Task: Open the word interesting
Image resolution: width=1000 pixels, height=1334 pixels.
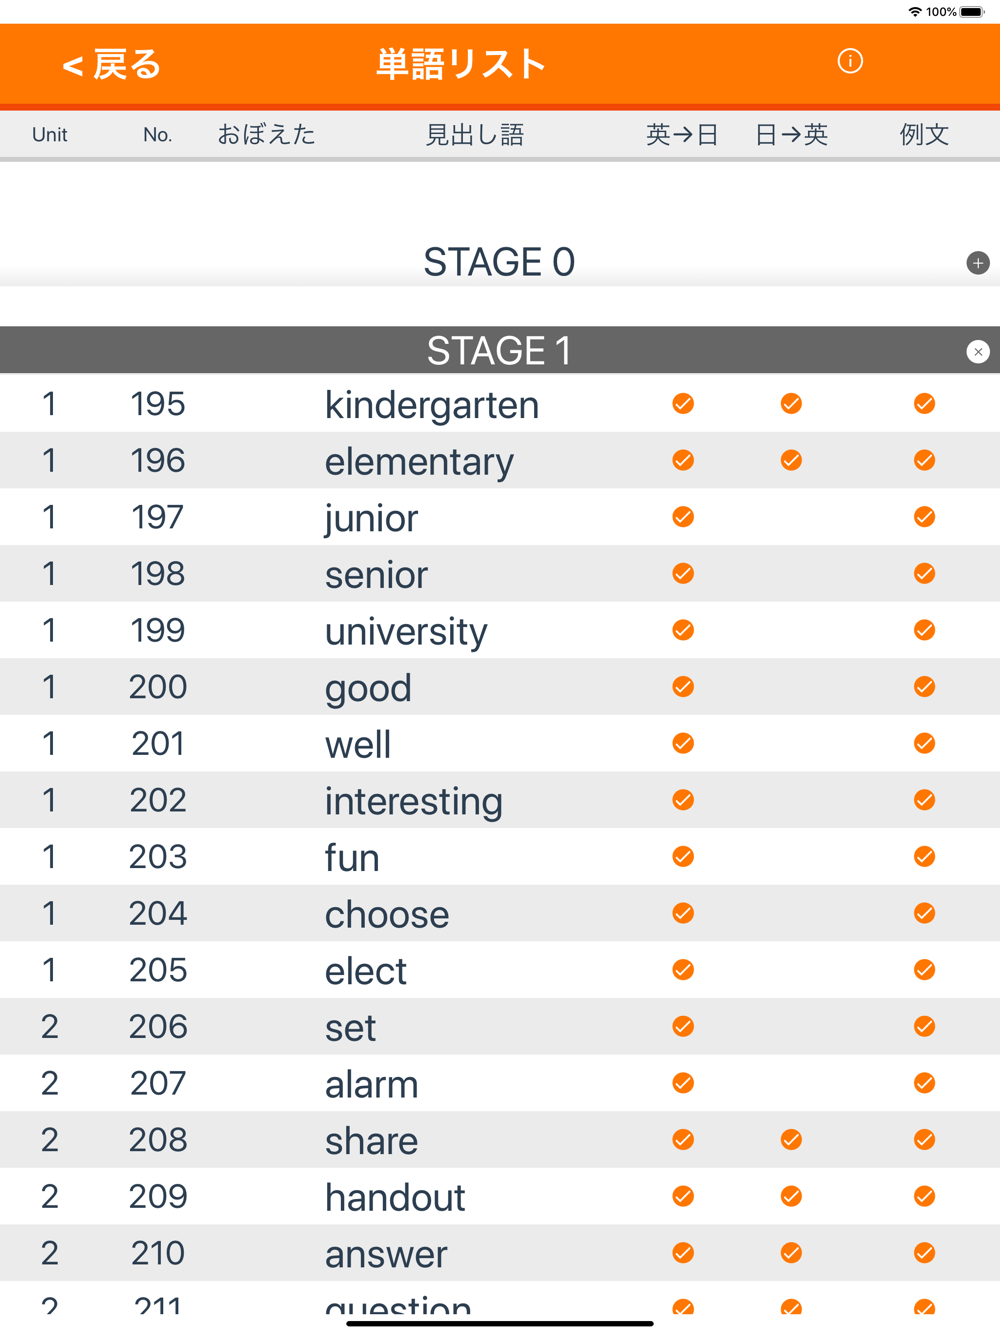Action: tap(414, 801)
